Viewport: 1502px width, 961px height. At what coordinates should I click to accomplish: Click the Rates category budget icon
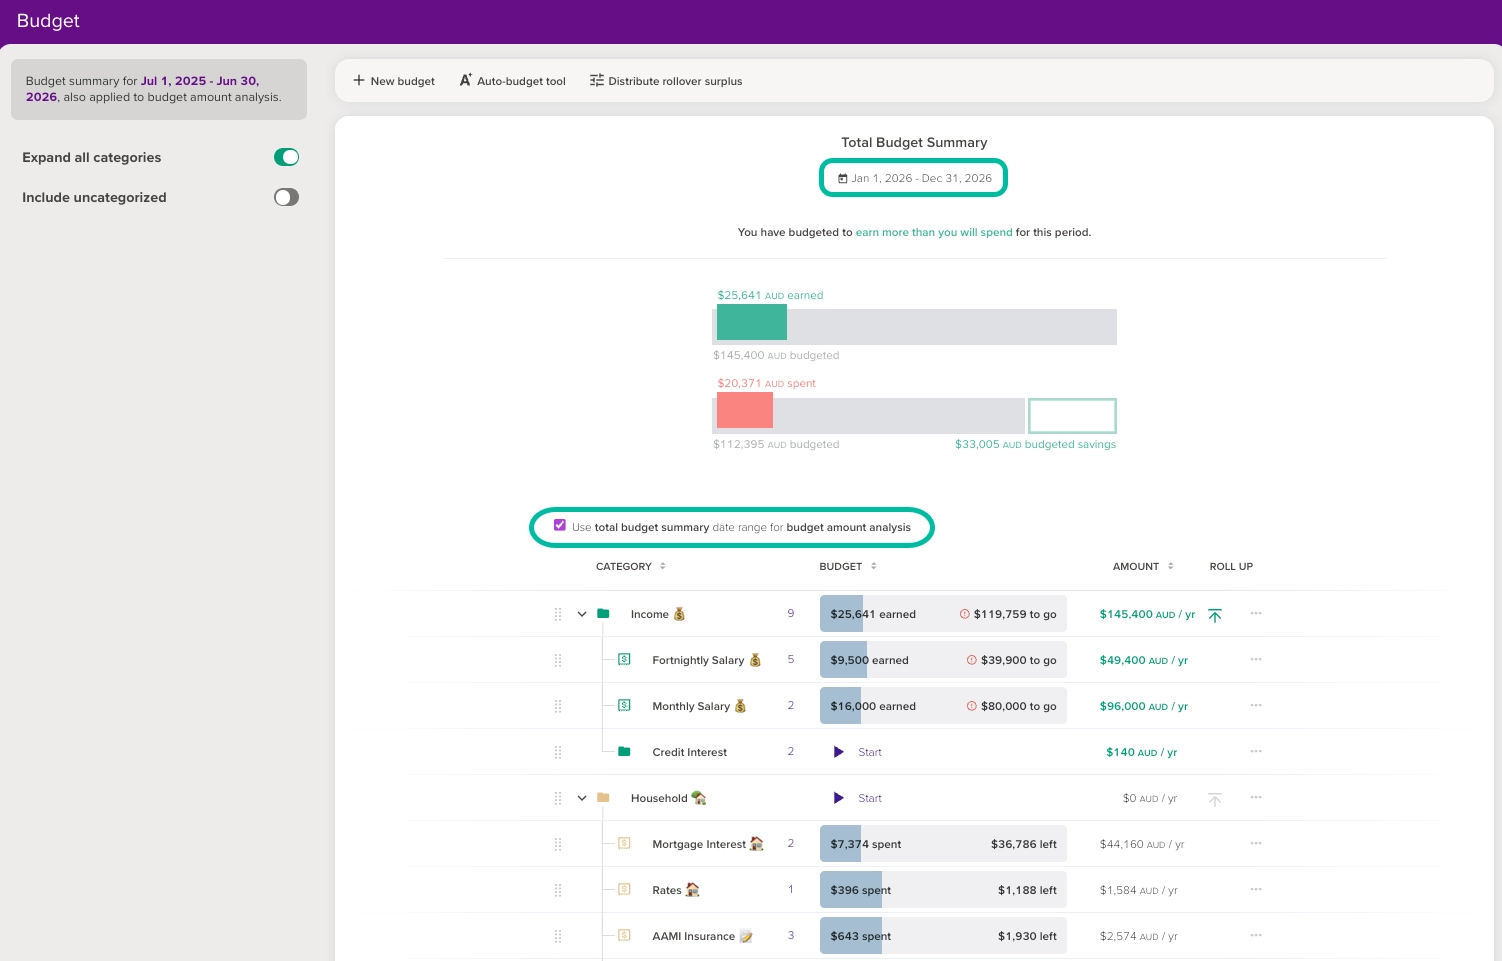pyautogui.click(x=624, y=890)
